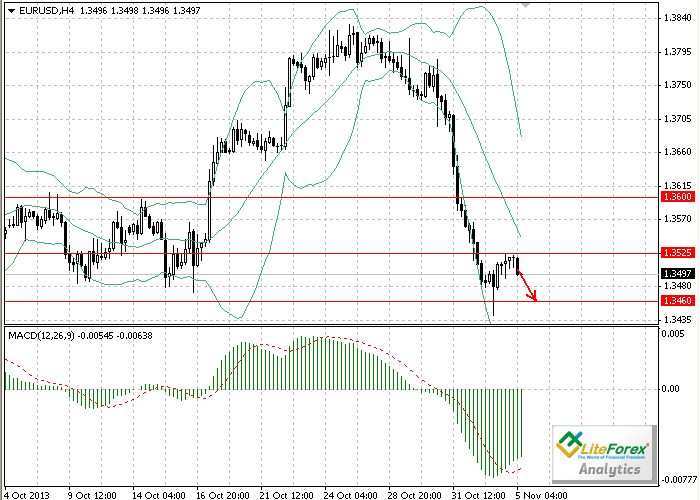This screenshot has width=700, height=500.
Task: Click the 1.3570 price scale value
Action: click(677, 218)
